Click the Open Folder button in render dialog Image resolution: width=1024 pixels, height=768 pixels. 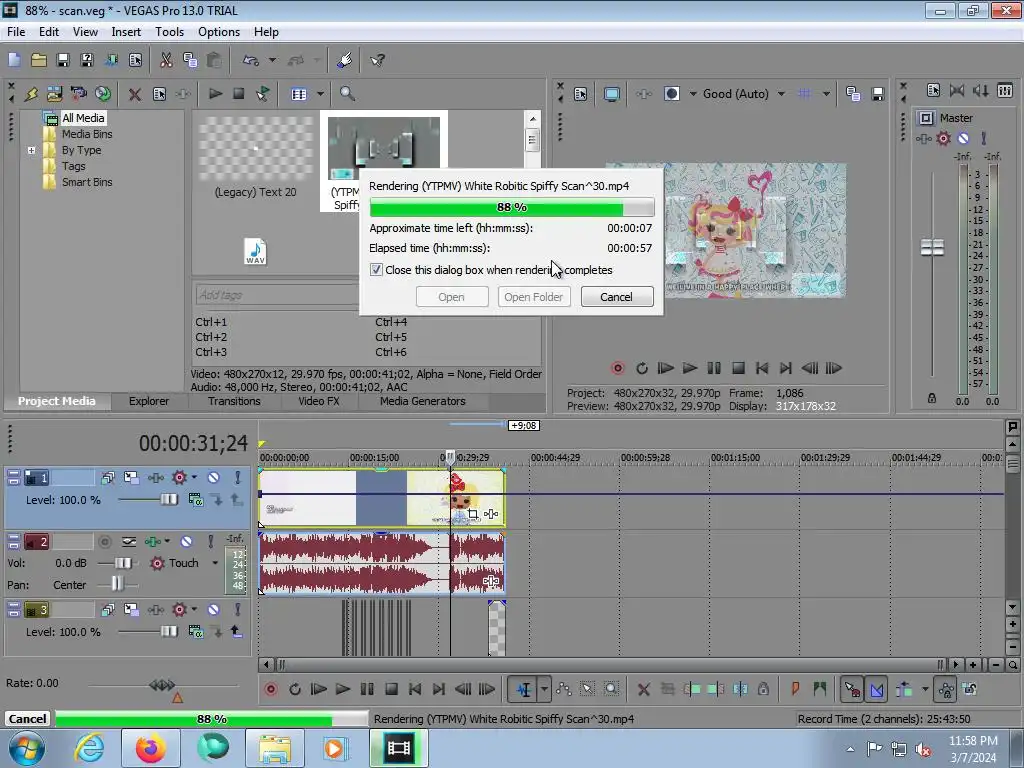coord(534,296)
